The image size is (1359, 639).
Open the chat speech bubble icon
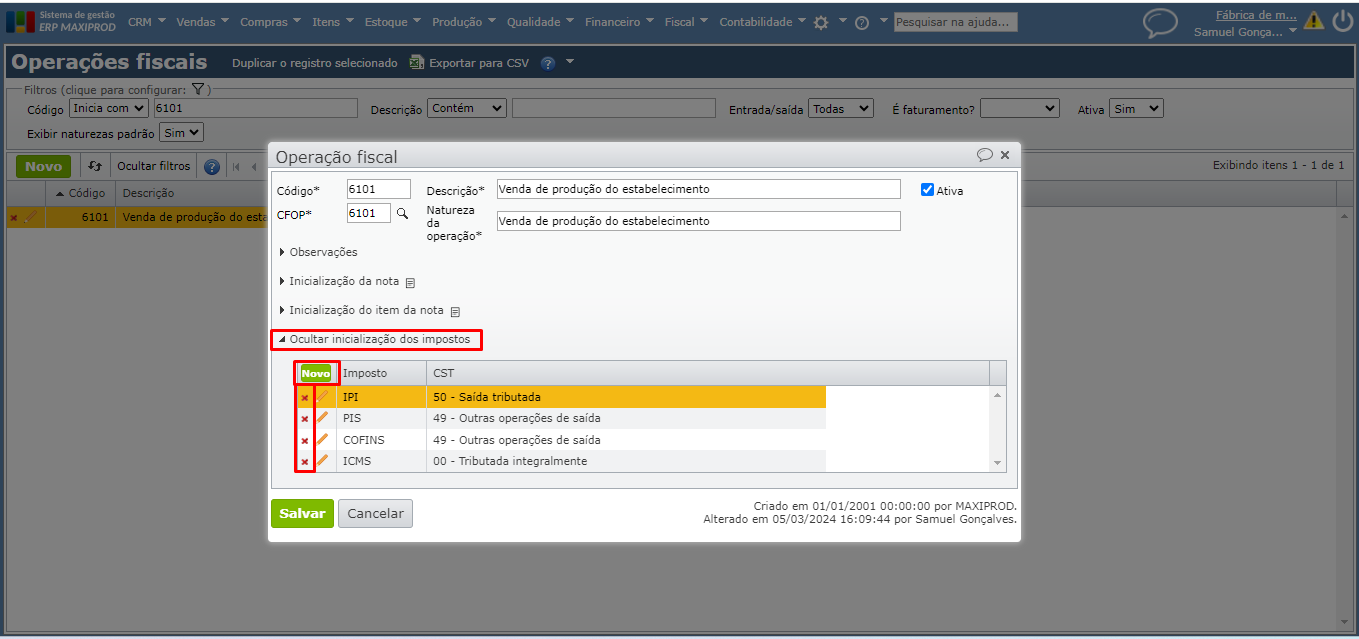(x=1160, y=22)
